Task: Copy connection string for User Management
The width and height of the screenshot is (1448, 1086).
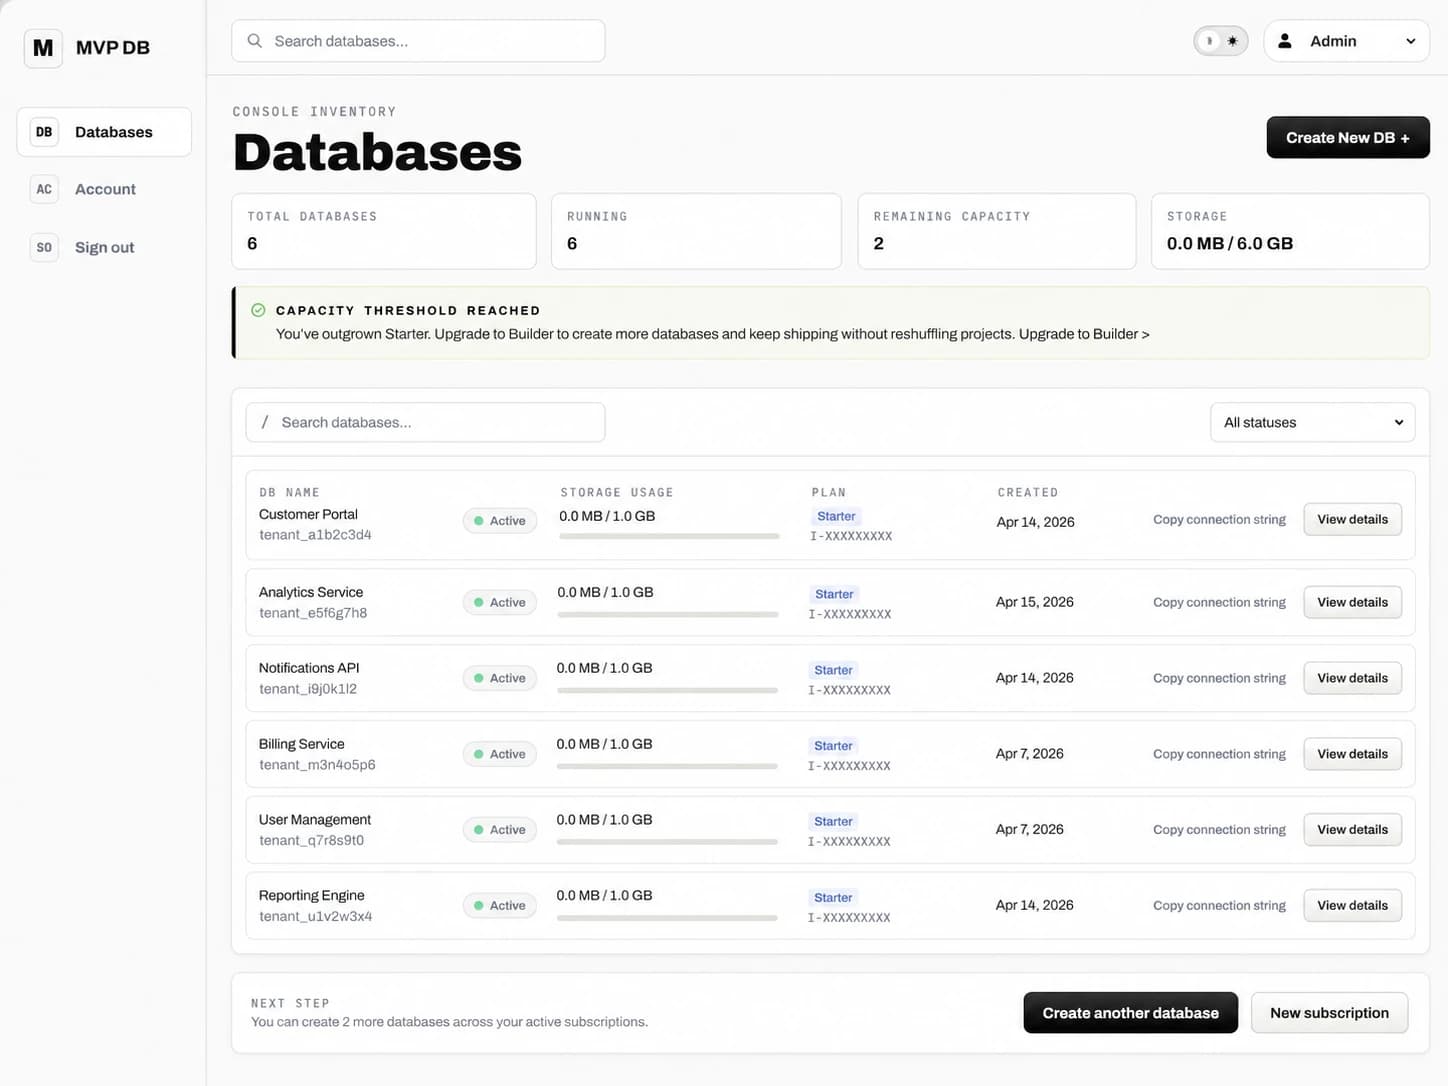Action: 1219,829
